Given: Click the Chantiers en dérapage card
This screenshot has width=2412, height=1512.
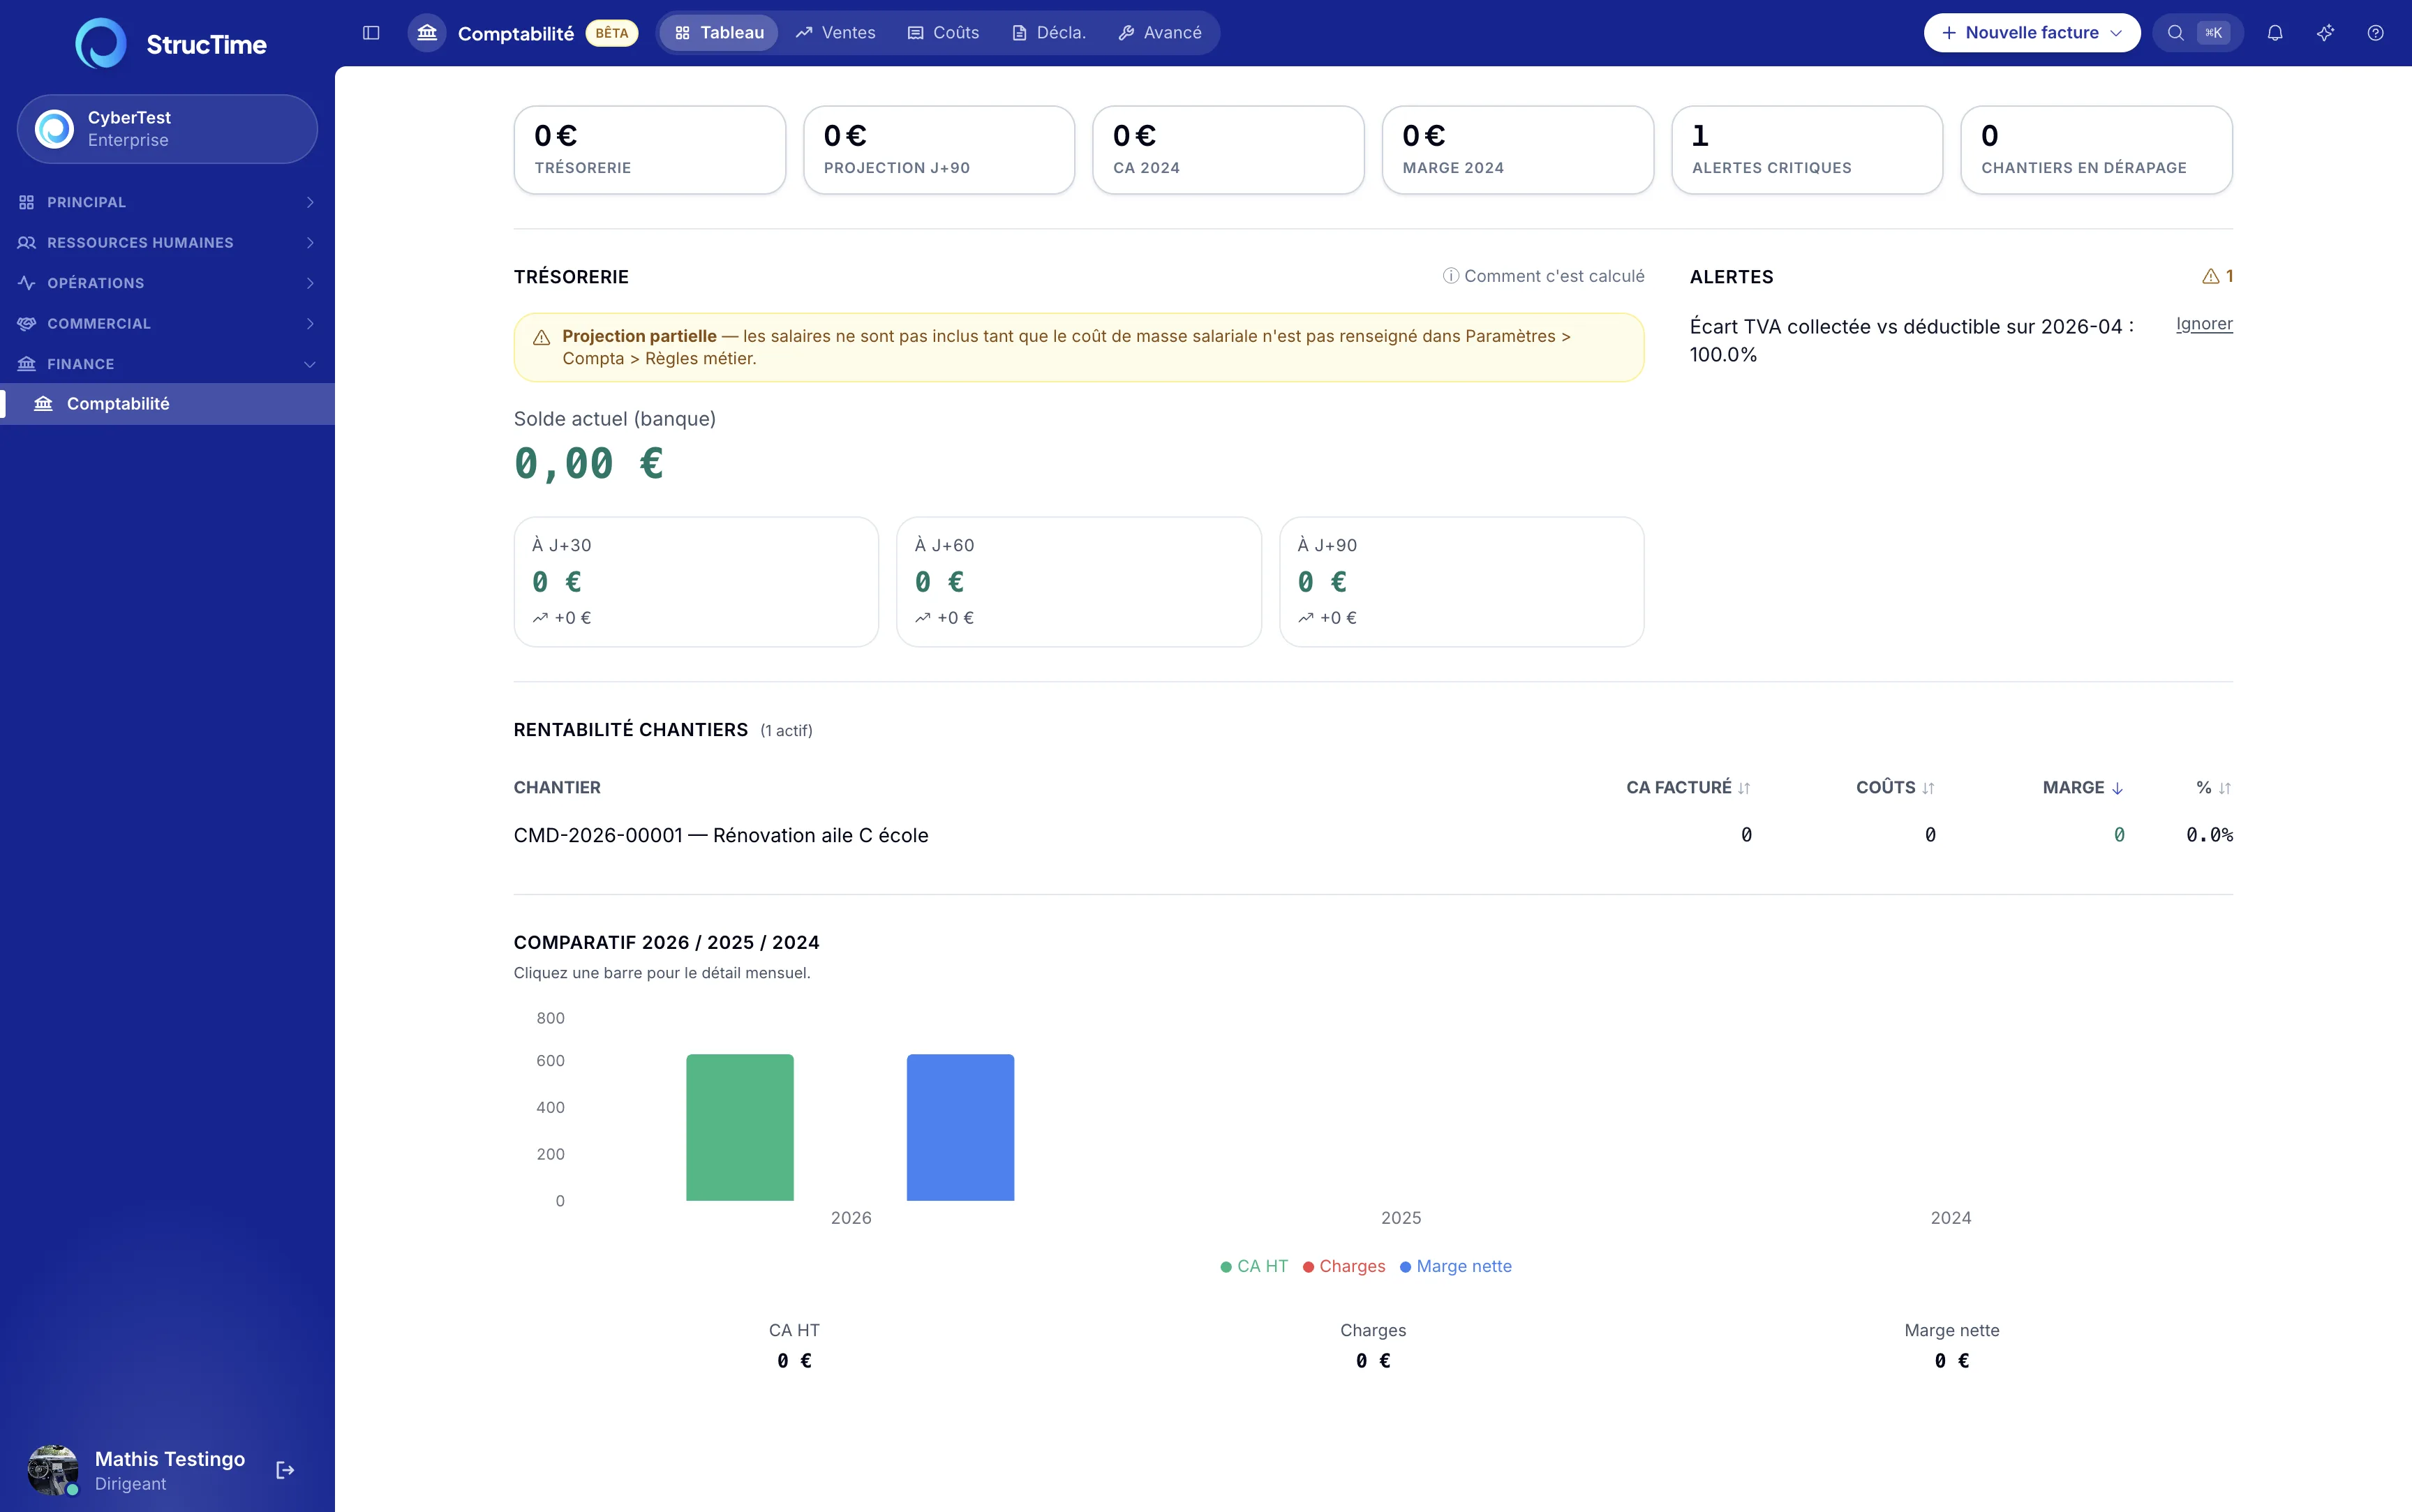Looking at the screenshot, I should [2097, 150].
